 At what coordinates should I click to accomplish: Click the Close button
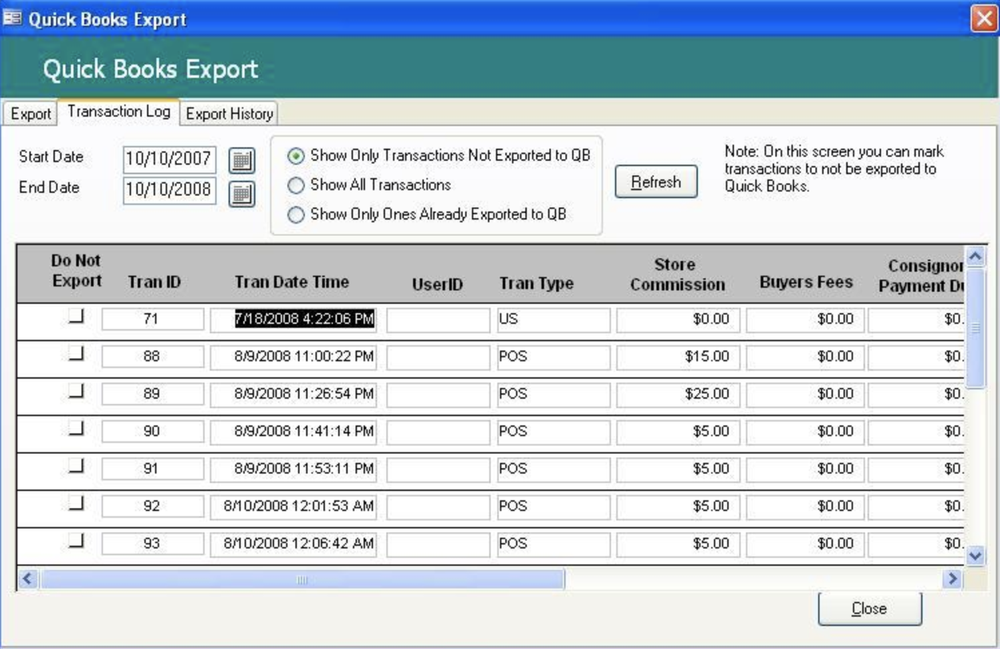point(869,608)
